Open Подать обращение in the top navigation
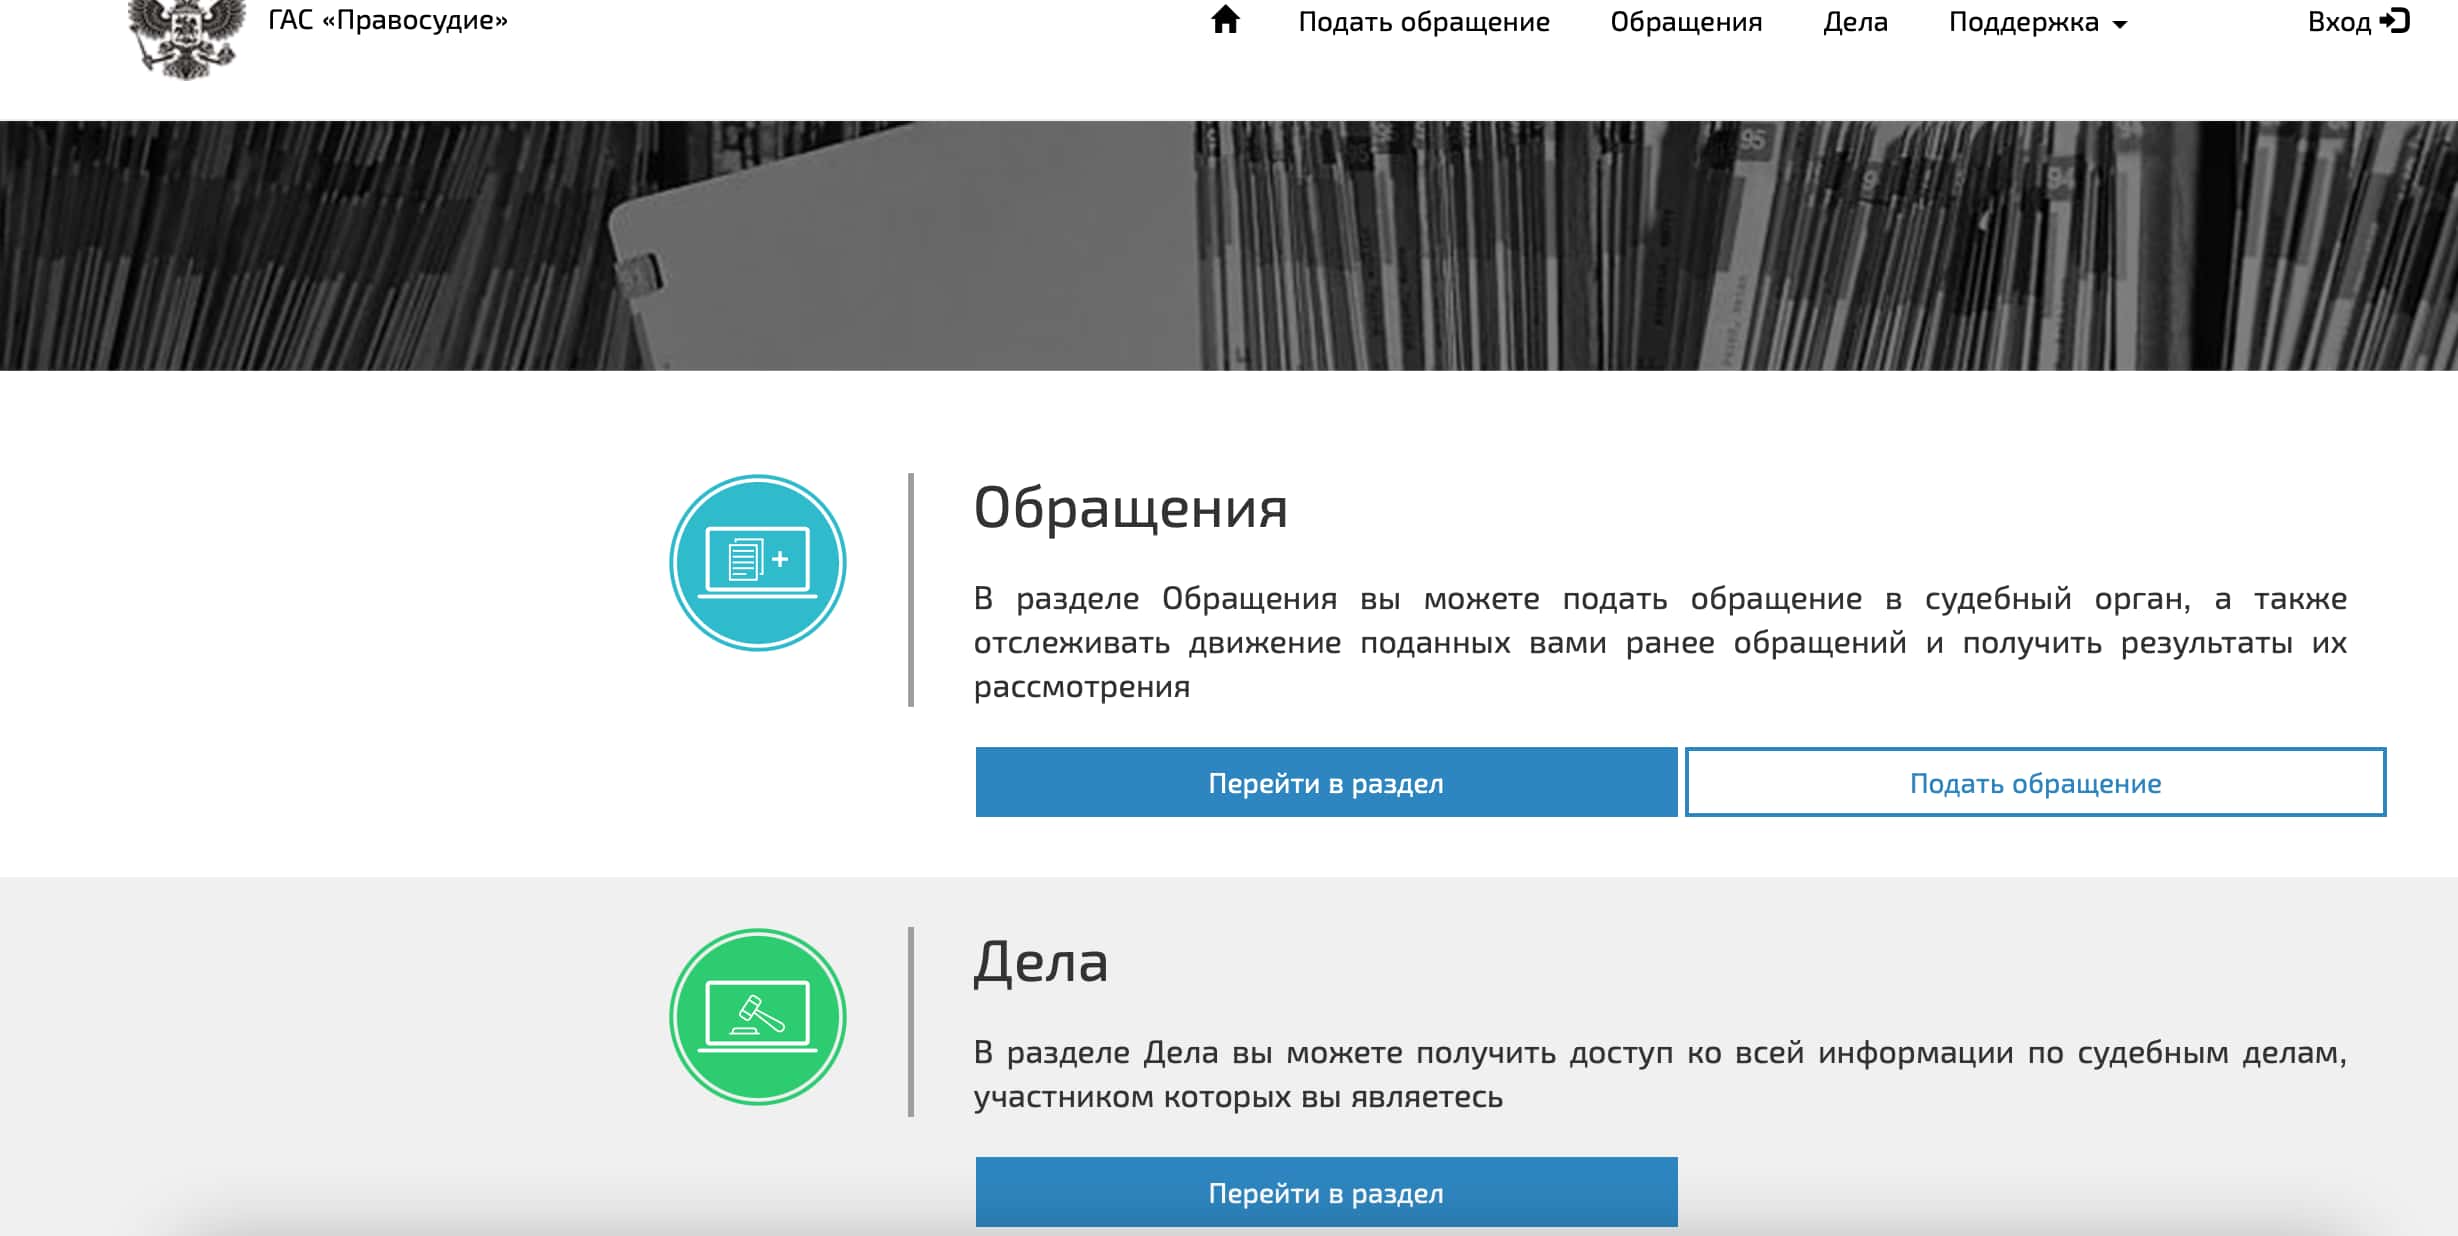The image size is (2458, 1236). pyautogui.click(x=1423, y=22)
